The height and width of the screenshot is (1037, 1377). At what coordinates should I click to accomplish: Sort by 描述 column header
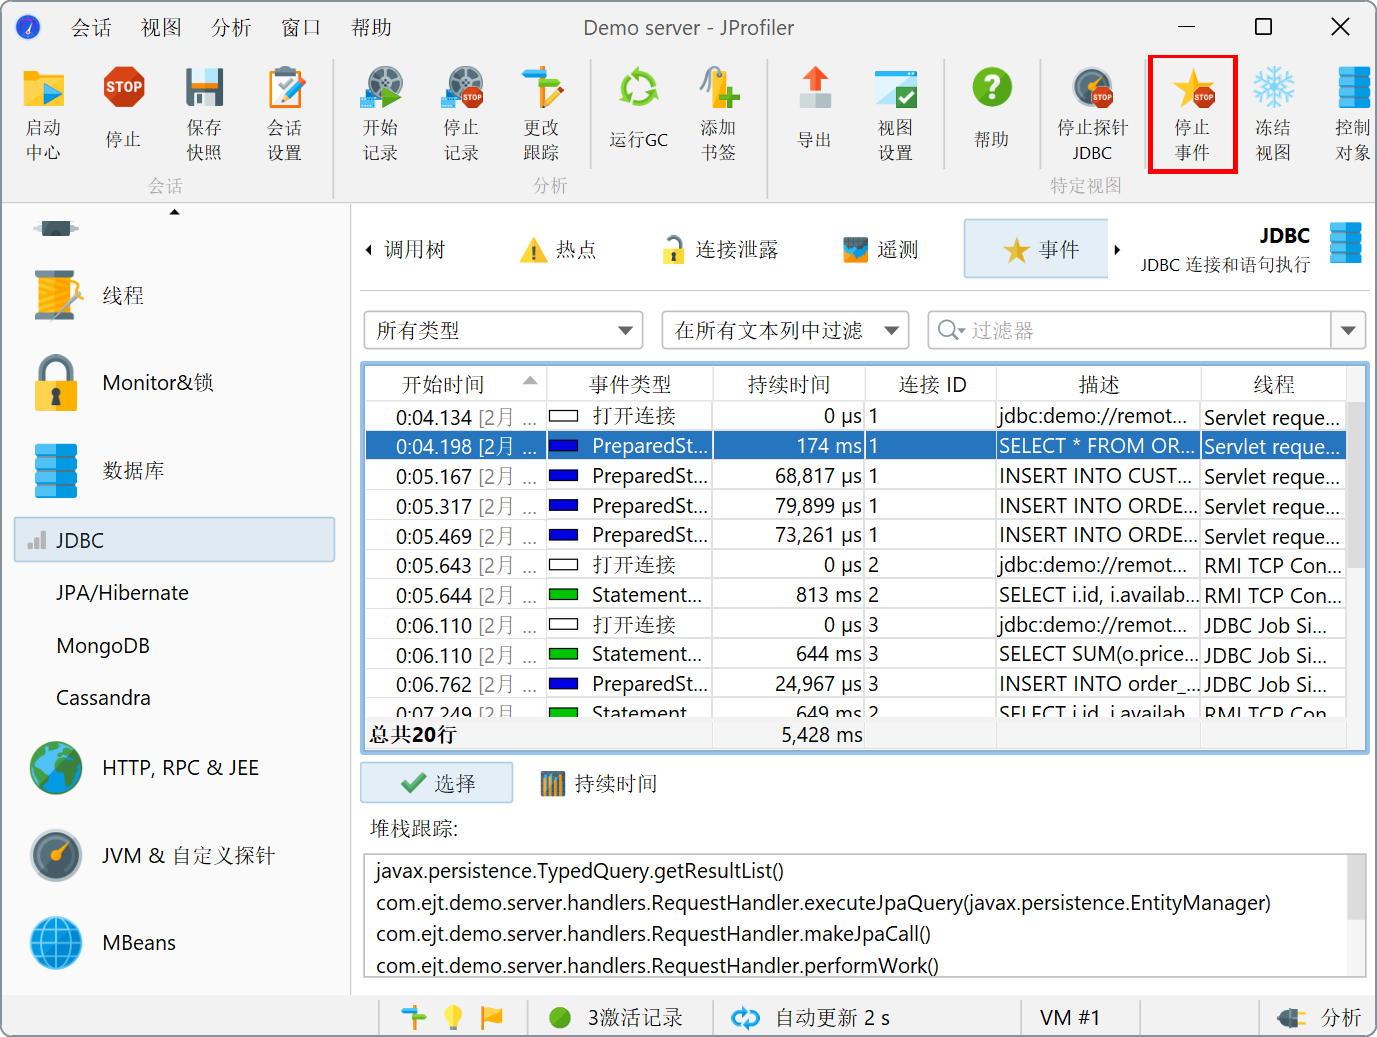[1098, 384]
